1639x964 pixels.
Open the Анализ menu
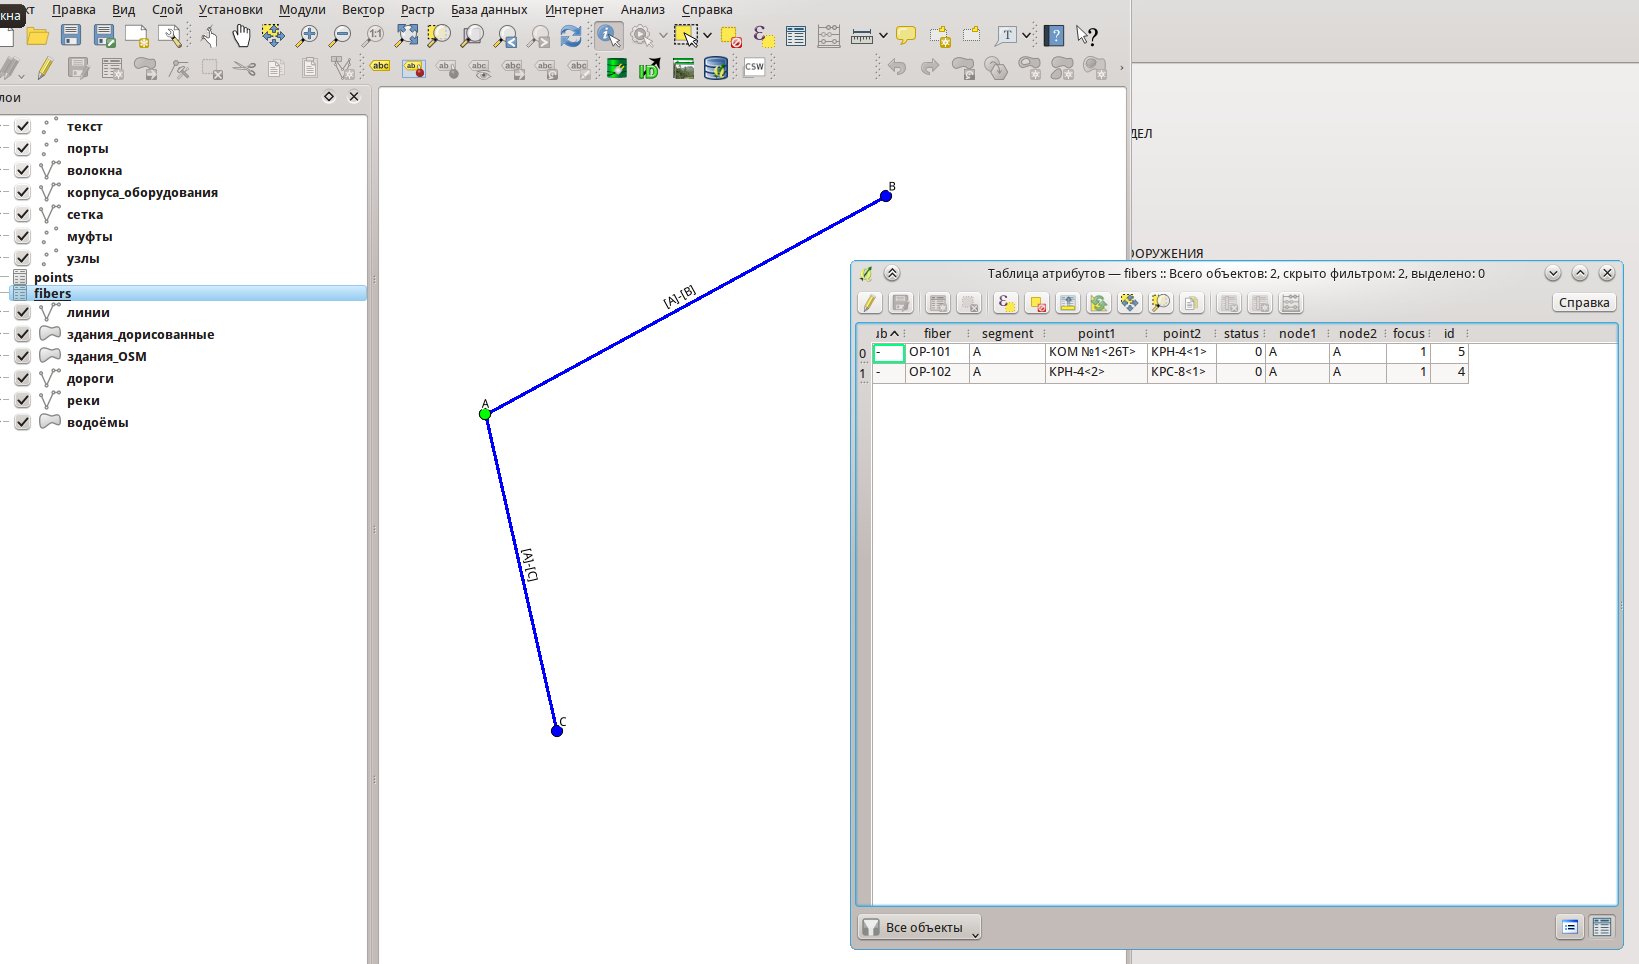click(642, 9)
